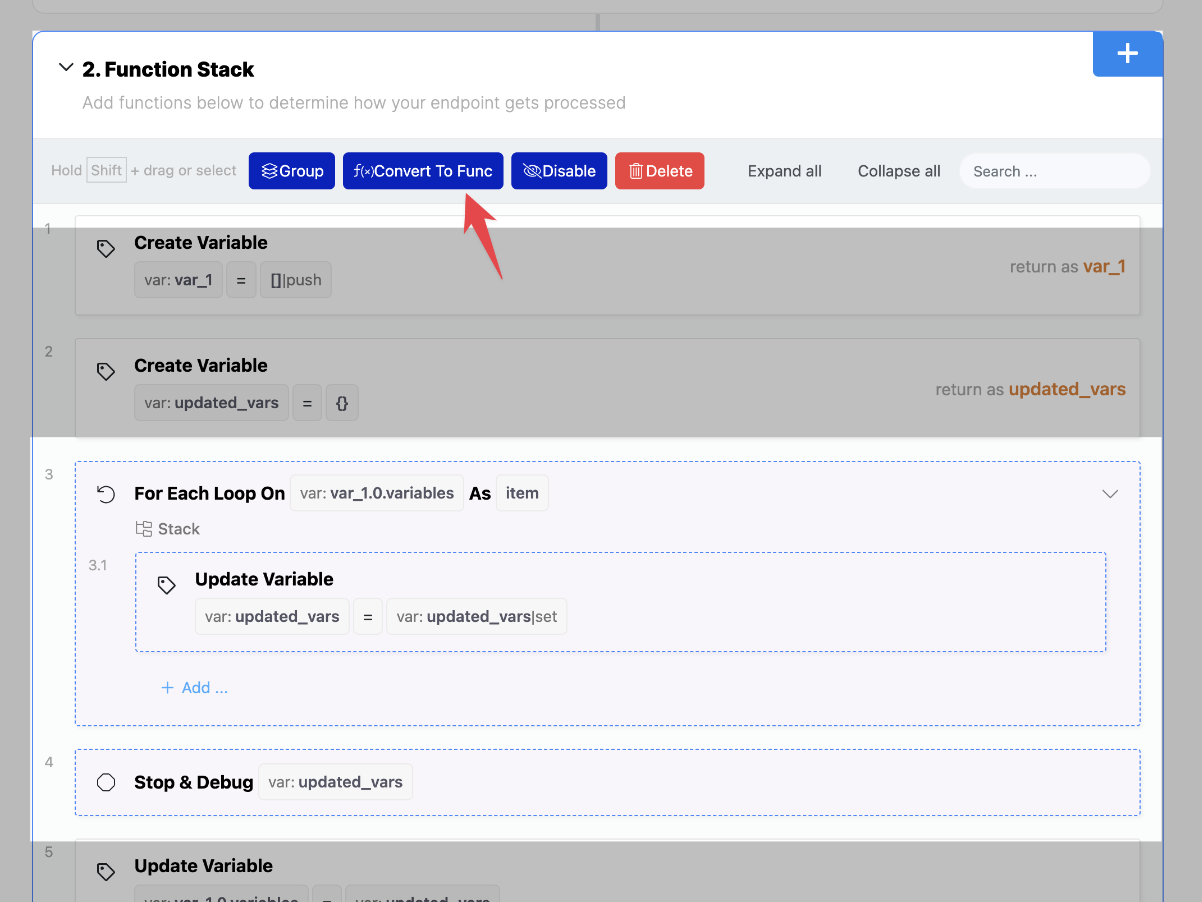Select the var: var_1 chip
Screen dimensions: 1202x902
coord(178,280)
